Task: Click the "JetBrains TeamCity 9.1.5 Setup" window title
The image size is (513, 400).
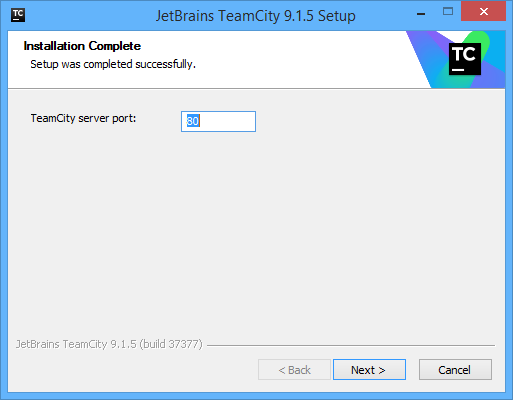Action: [255, 16]
